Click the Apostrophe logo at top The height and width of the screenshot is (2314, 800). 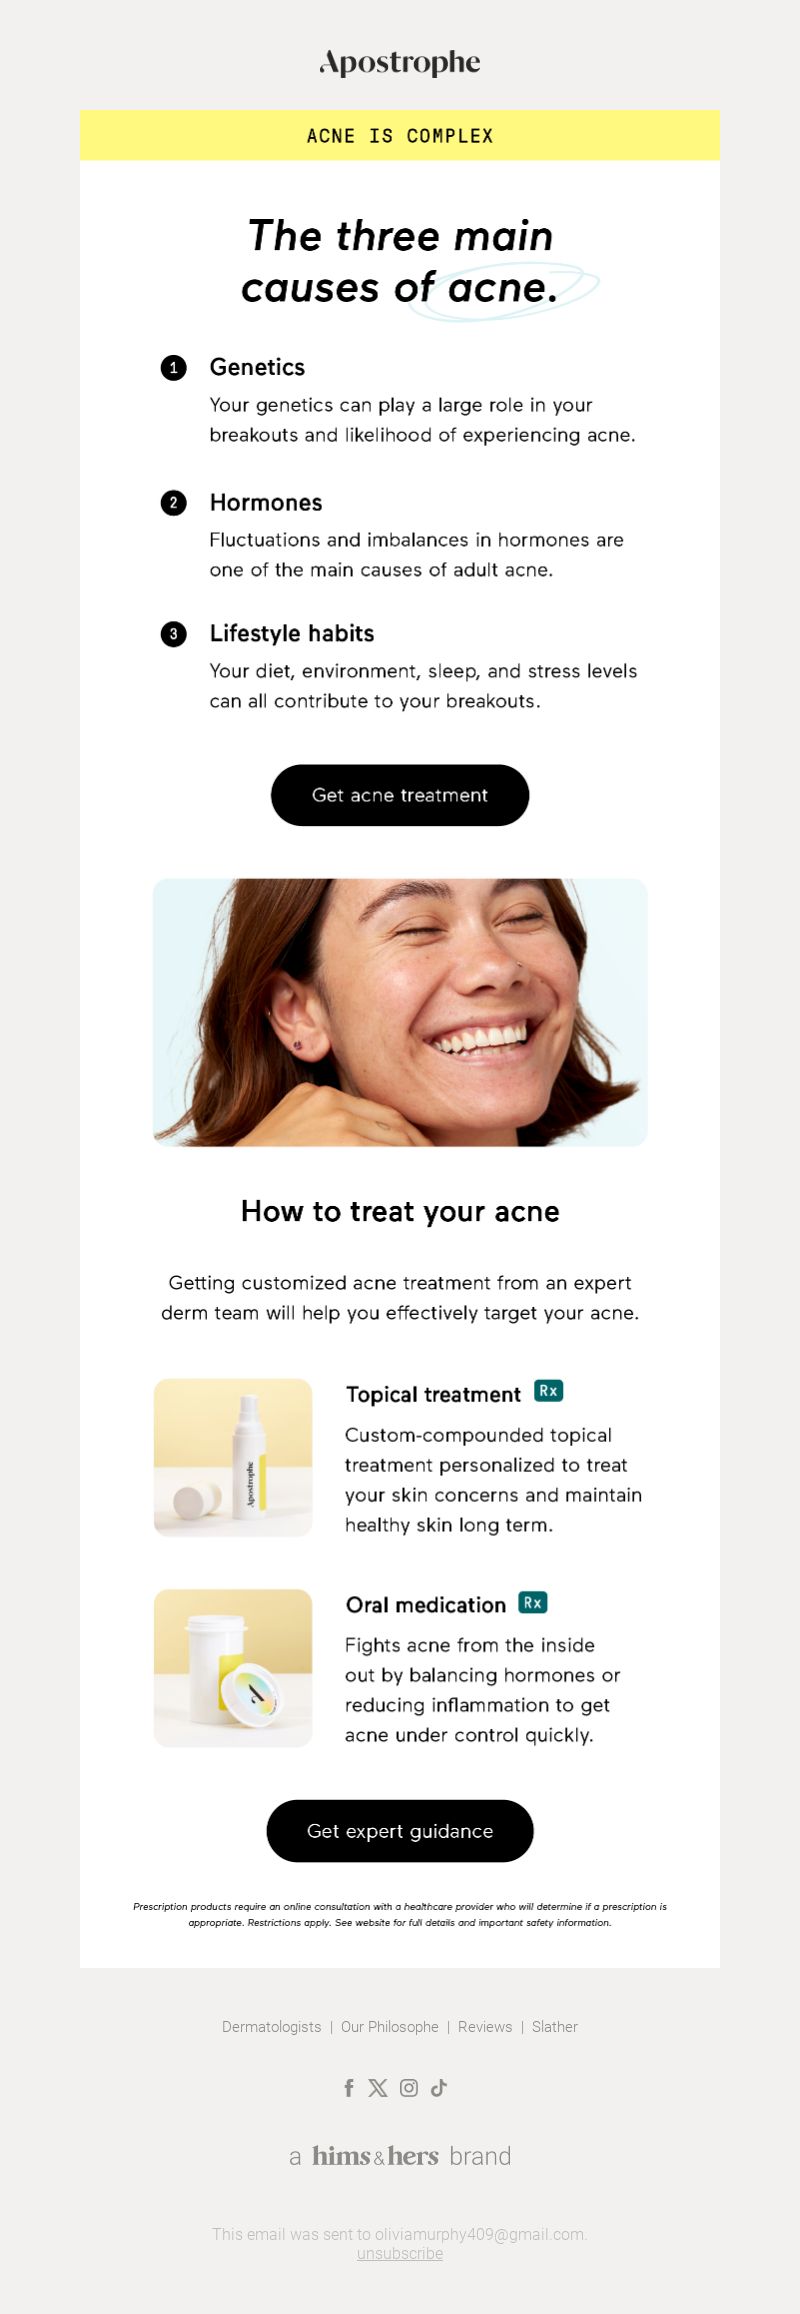(x=400, y=63)
